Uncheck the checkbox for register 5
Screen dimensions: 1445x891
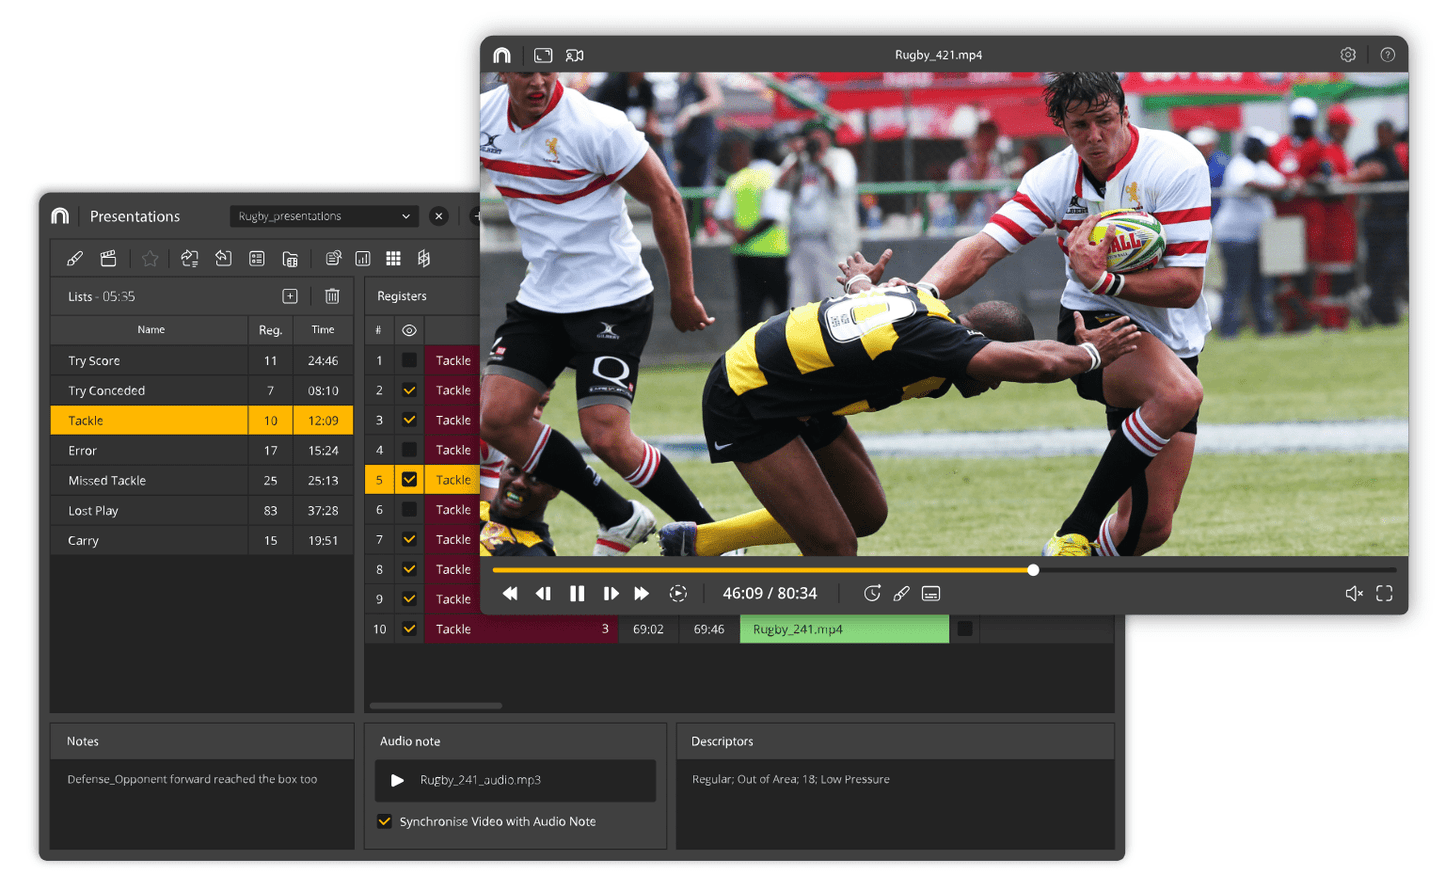pyautogui.click(x=409, y=480)
